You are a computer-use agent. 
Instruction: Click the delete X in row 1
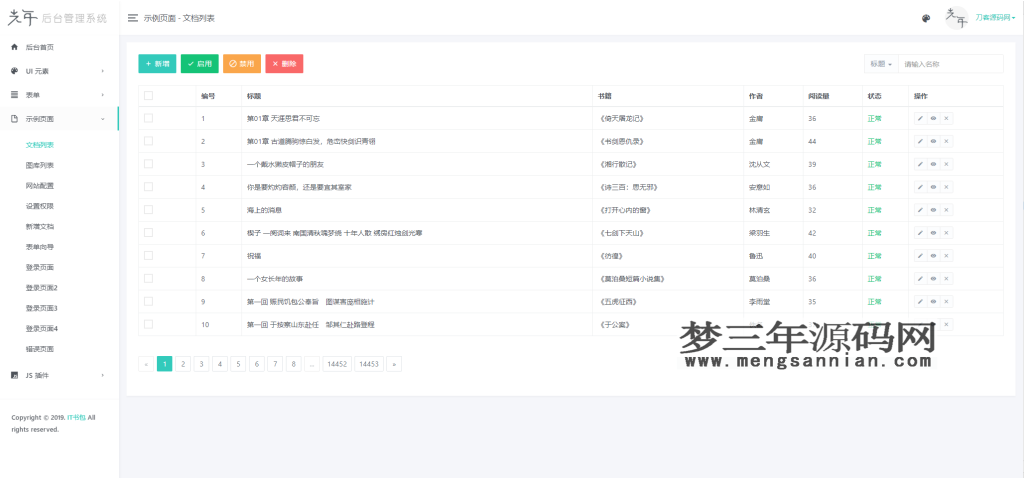coord(946,118)
